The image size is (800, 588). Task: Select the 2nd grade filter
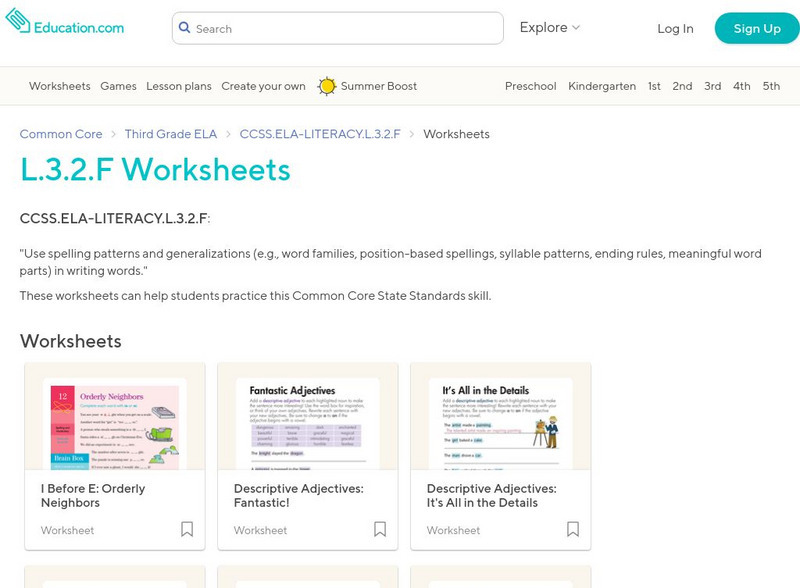[682, 86]
